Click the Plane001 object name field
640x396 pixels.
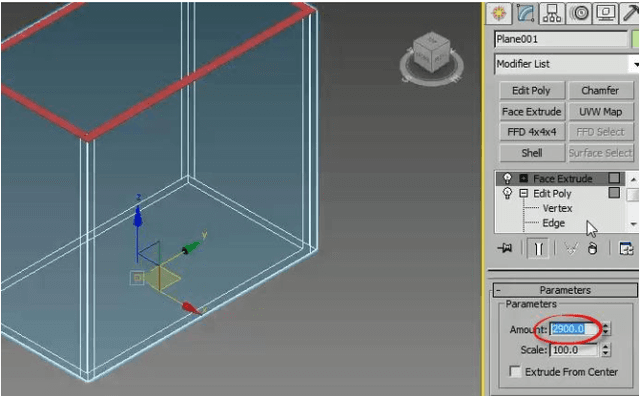(x=561, y=39)
